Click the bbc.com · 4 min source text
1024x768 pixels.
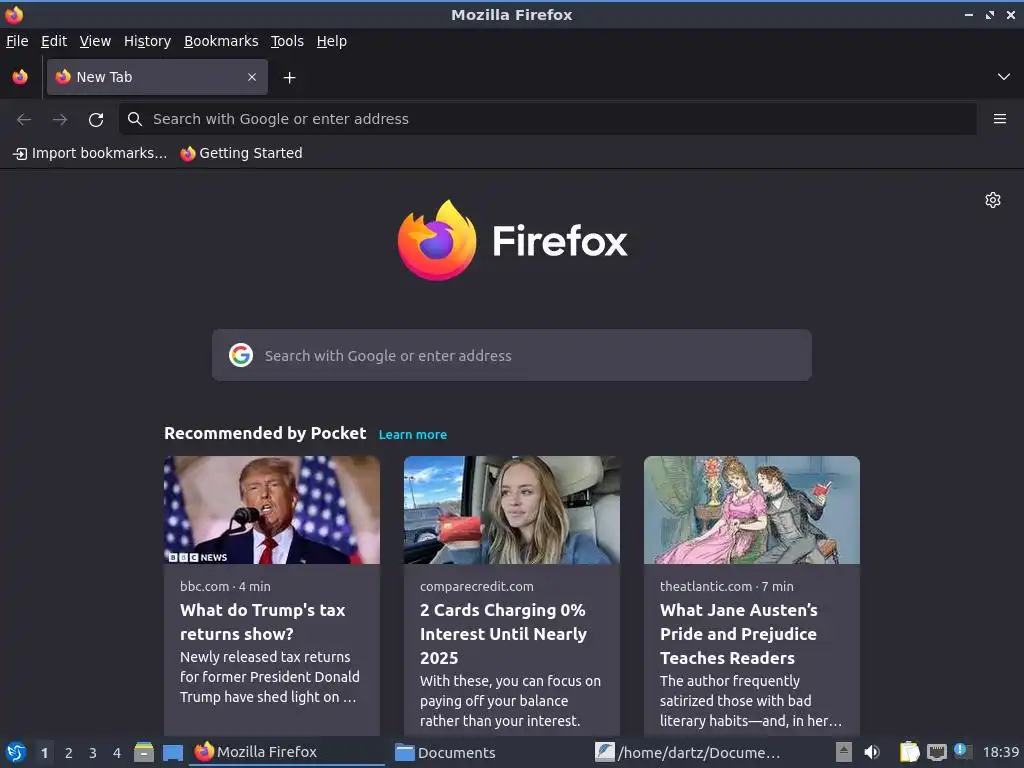pos(225,586)
